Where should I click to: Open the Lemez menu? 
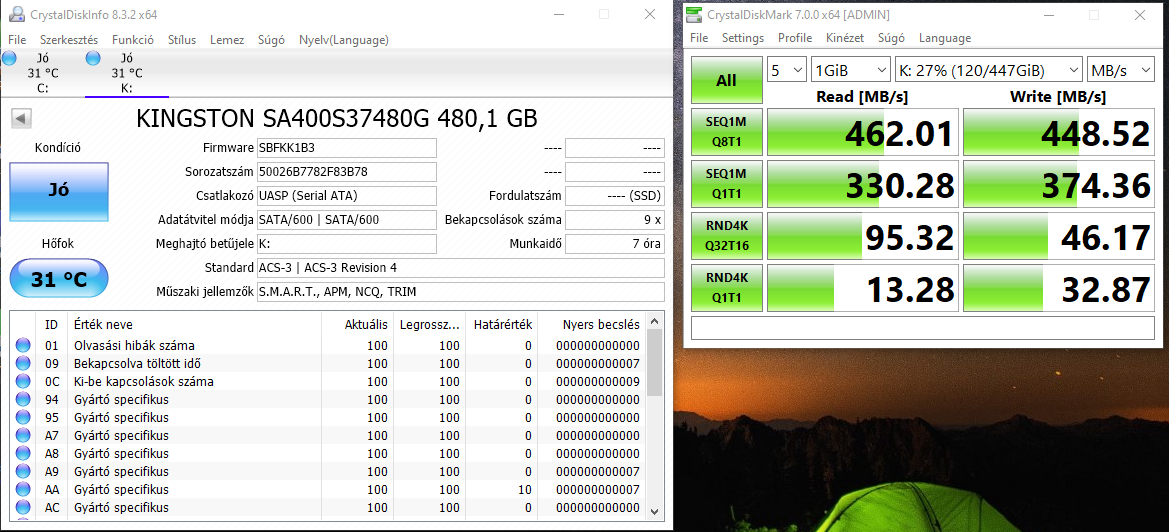click(227, 39)
